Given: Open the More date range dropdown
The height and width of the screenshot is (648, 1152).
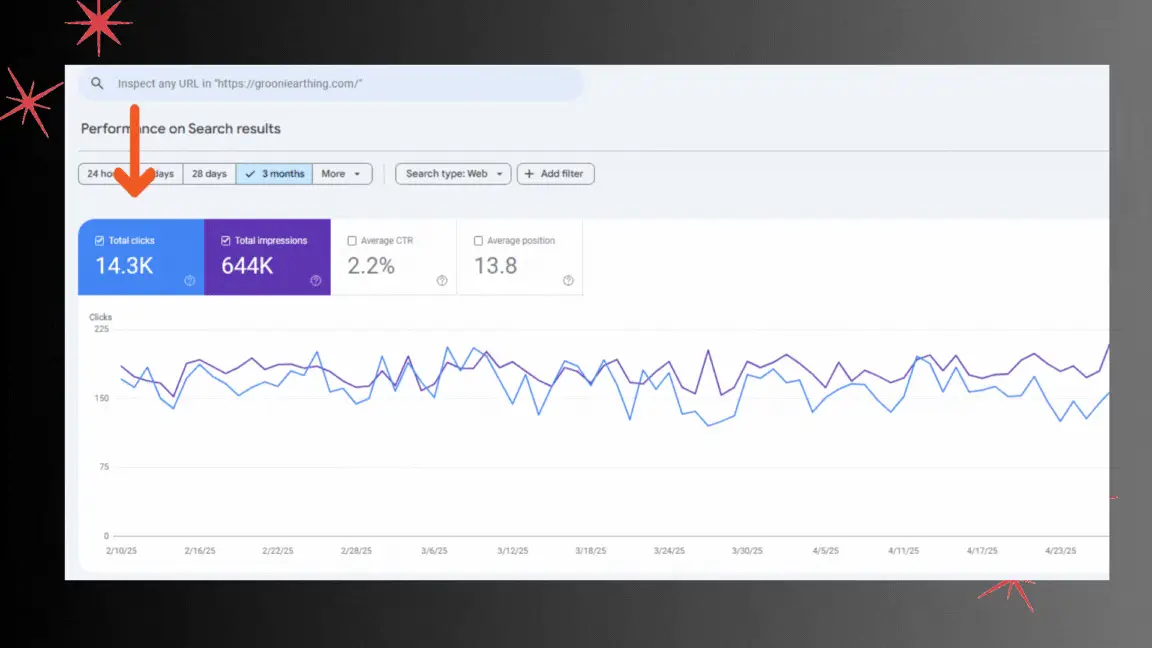Looking at the screenshot, I should point(342,173).
